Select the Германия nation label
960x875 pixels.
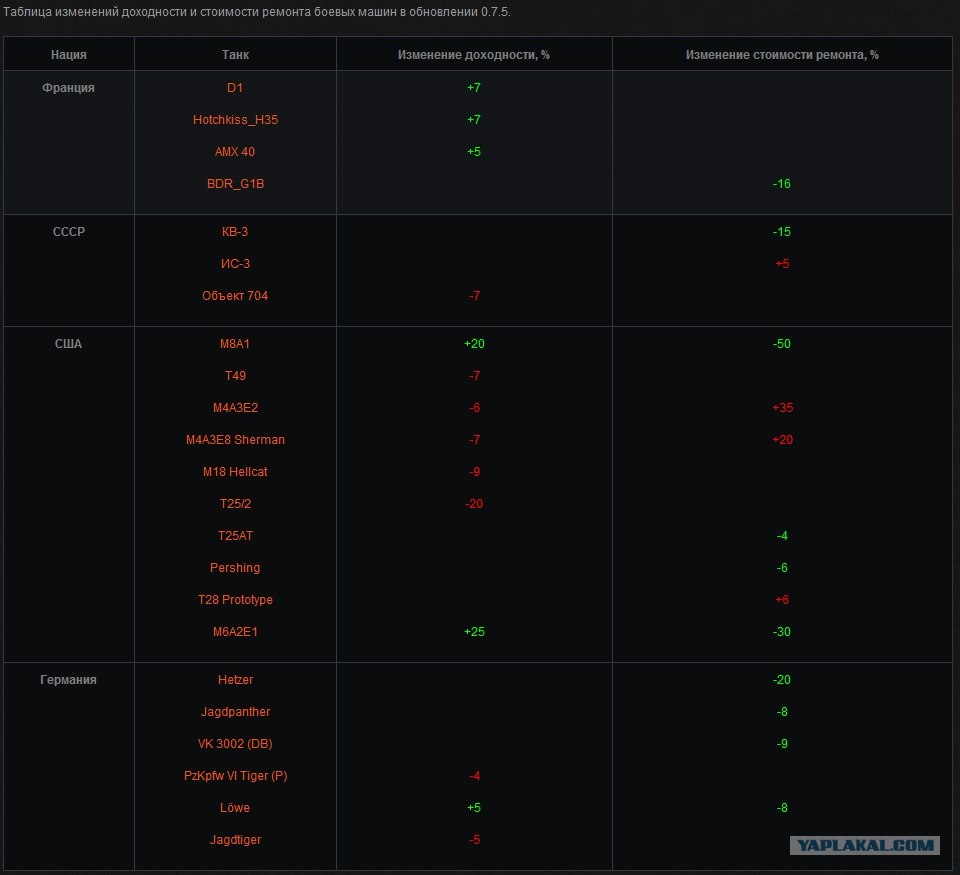click(x=68, y=680)
